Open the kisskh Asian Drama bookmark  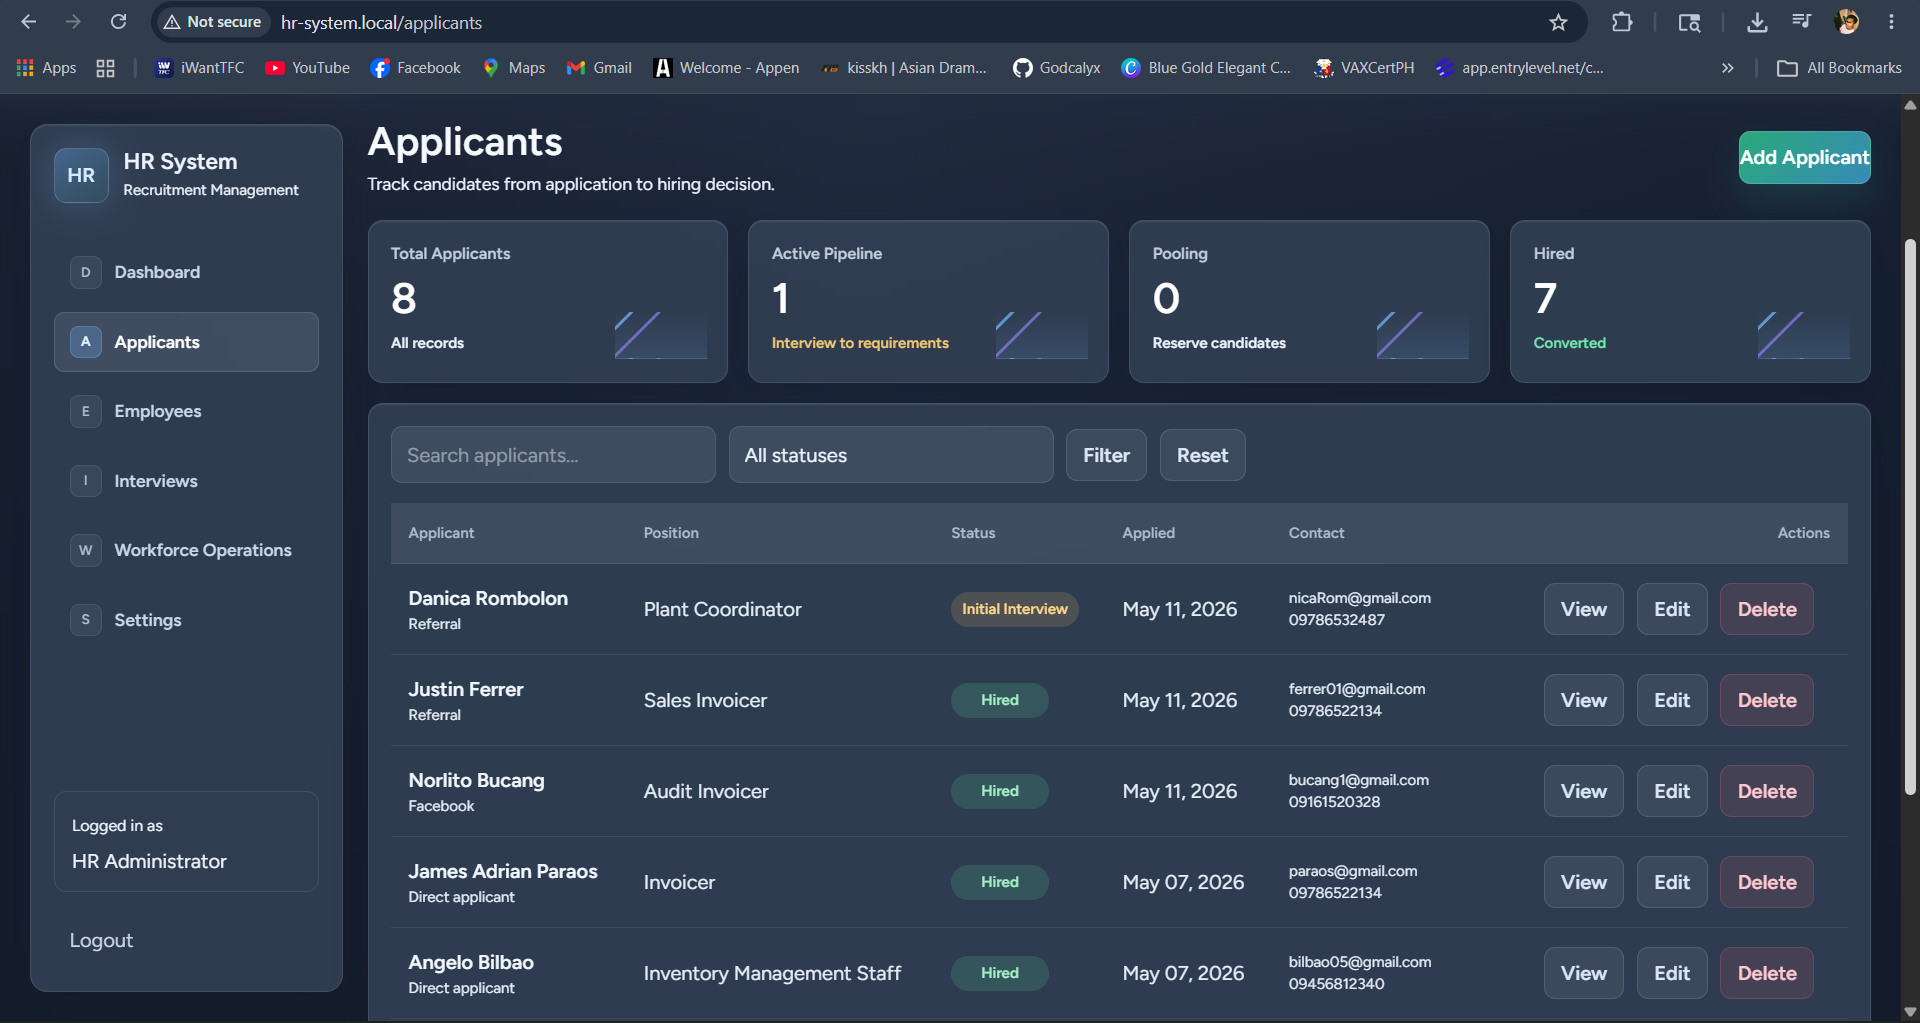point(904,68)
